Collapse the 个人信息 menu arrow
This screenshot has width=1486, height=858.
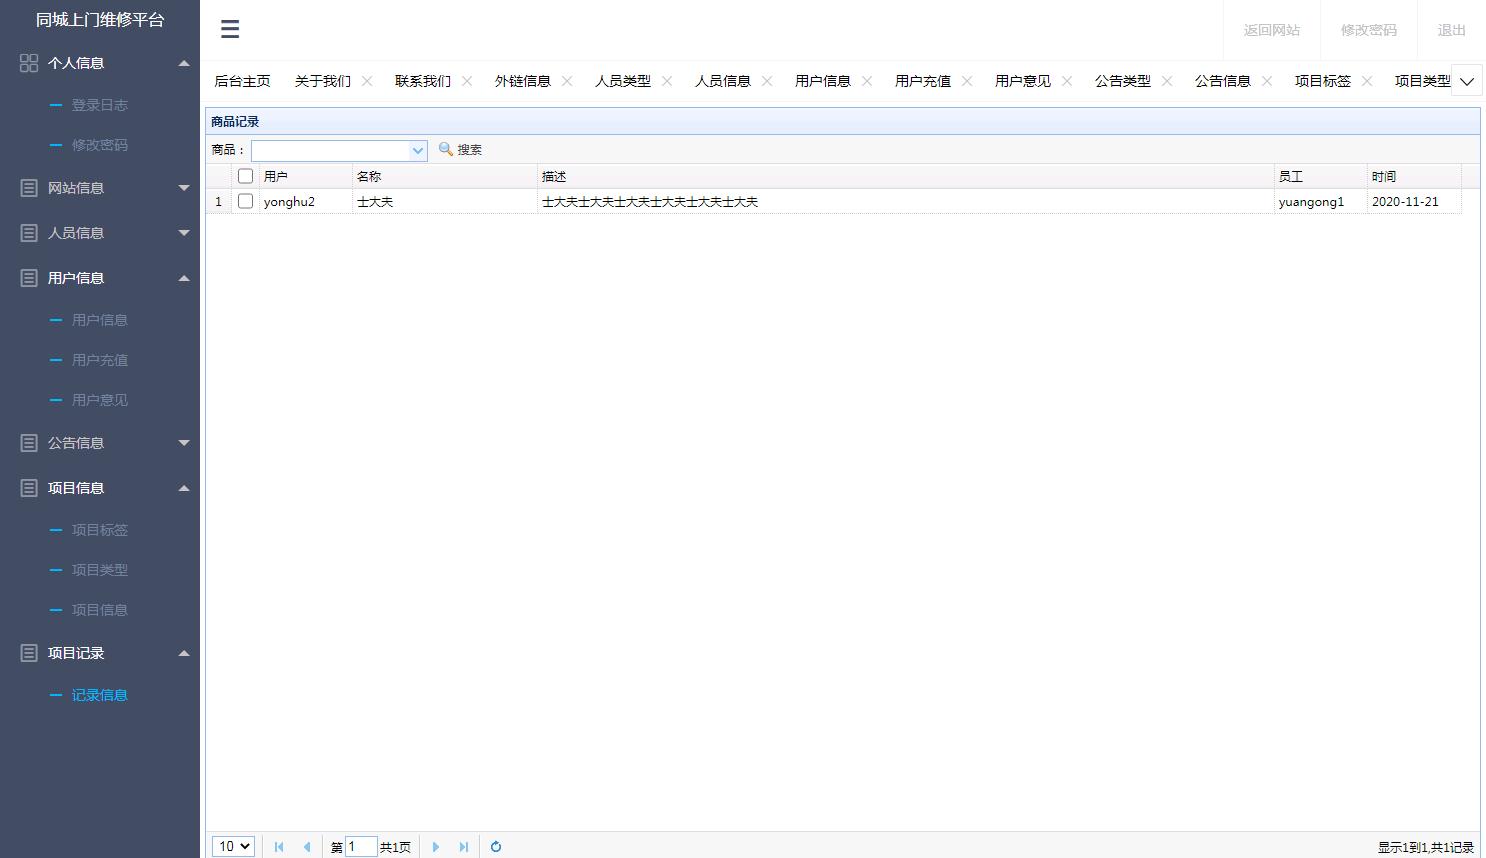coord(184,63)
